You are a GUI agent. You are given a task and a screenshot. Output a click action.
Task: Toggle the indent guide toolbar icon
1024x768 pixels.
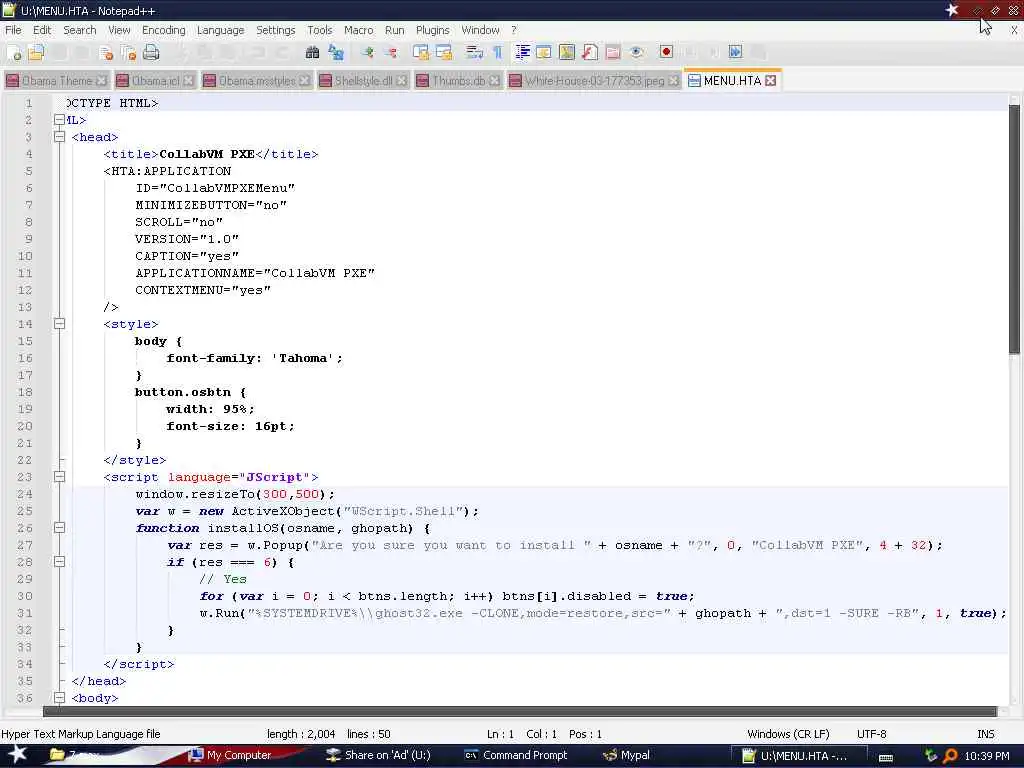pos(522,52)
